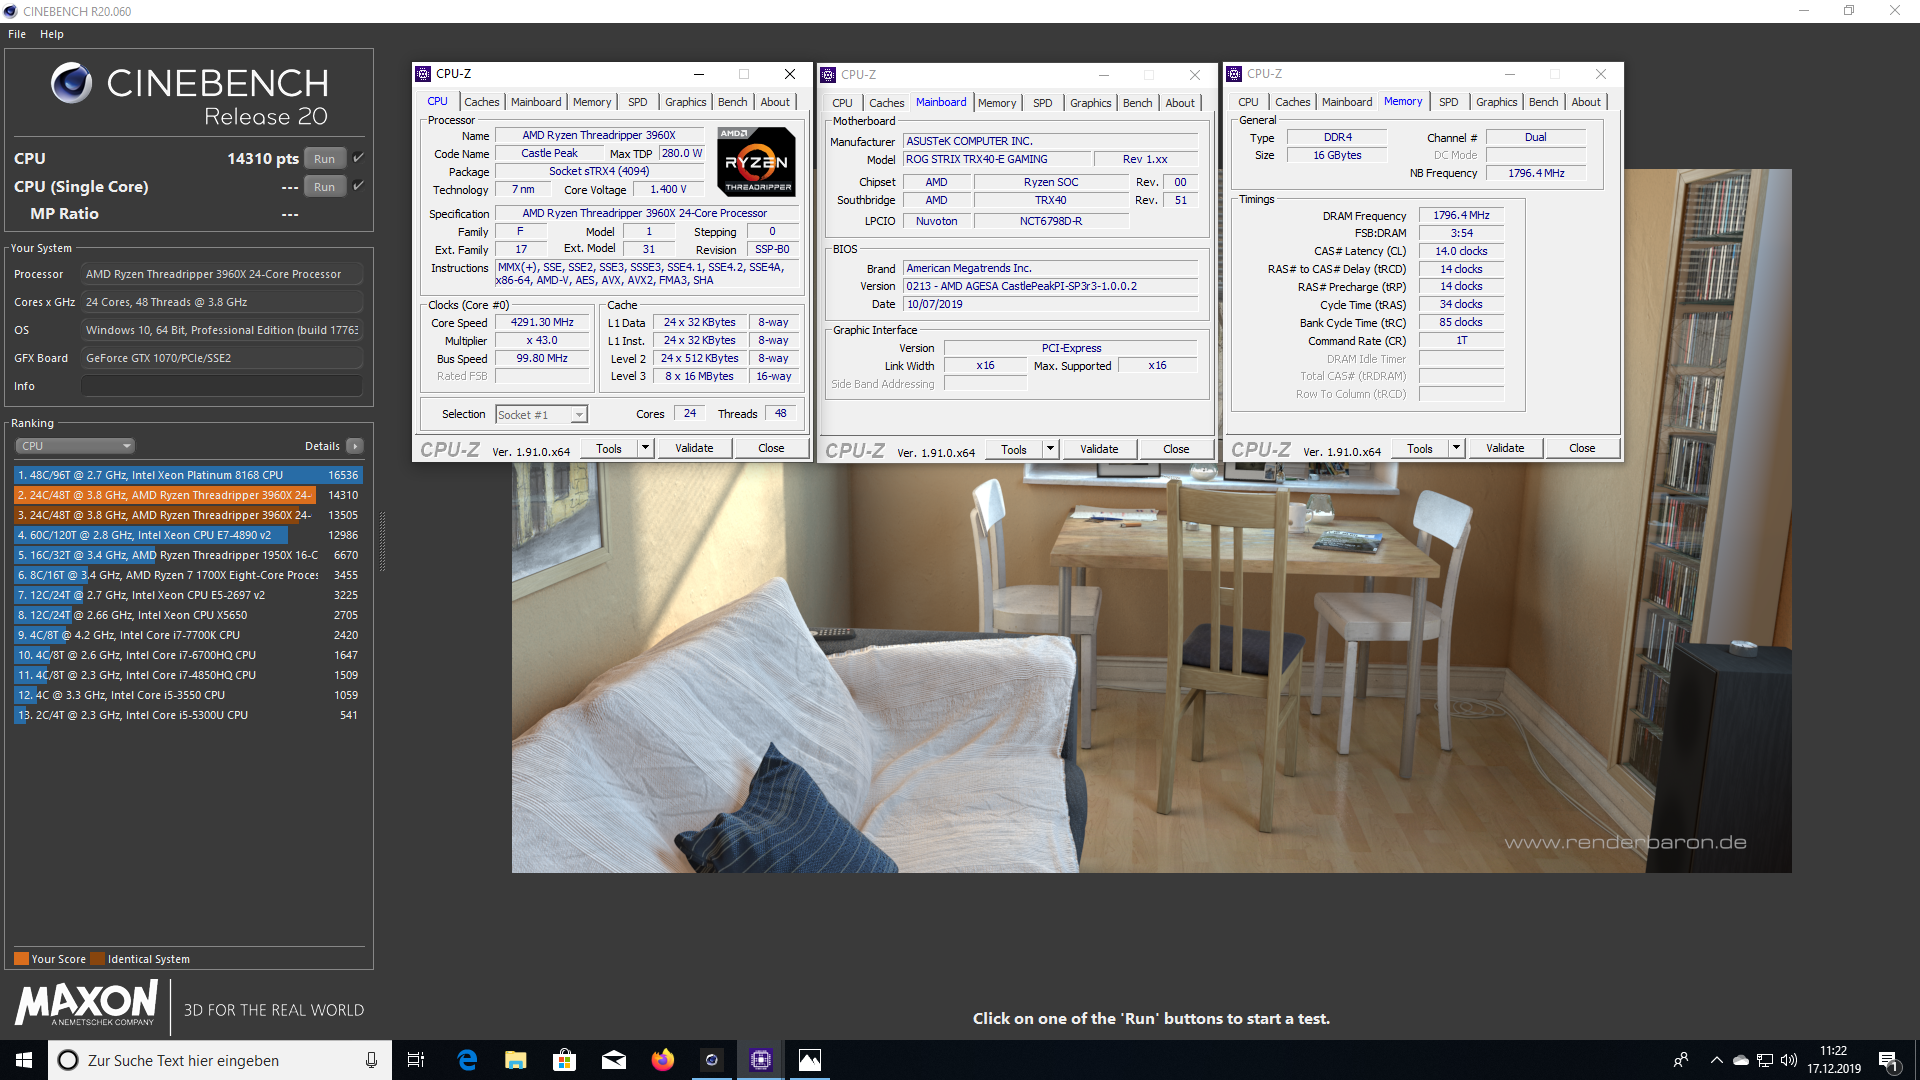Click the Windows taskbar search box

[220, 1060]
